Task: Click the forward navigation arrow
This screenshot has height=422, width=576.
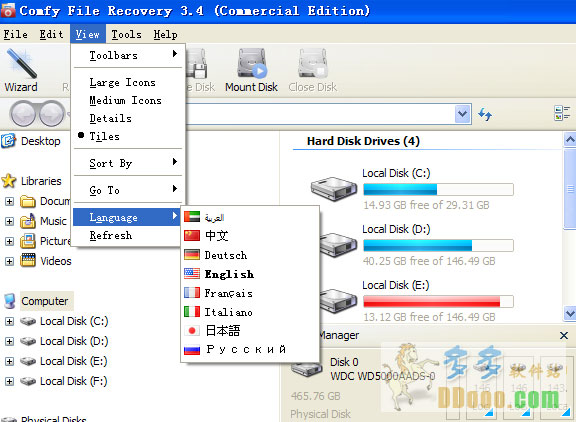Action: (x=52, y=113)
